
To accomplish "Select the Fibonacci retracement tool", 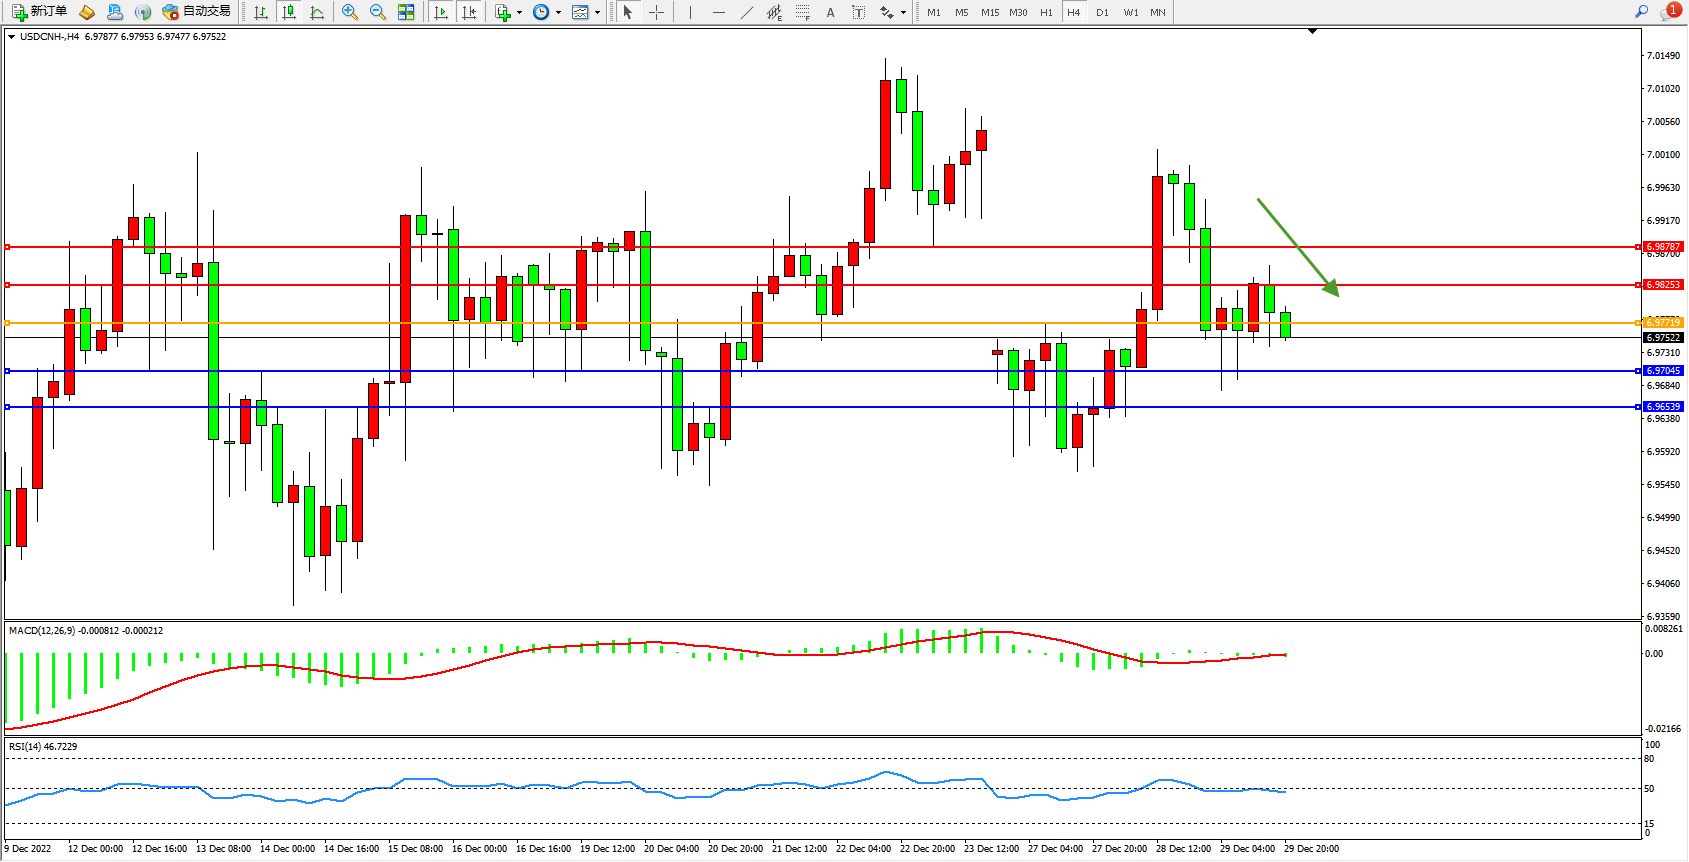I will click(x=802, y=12).
